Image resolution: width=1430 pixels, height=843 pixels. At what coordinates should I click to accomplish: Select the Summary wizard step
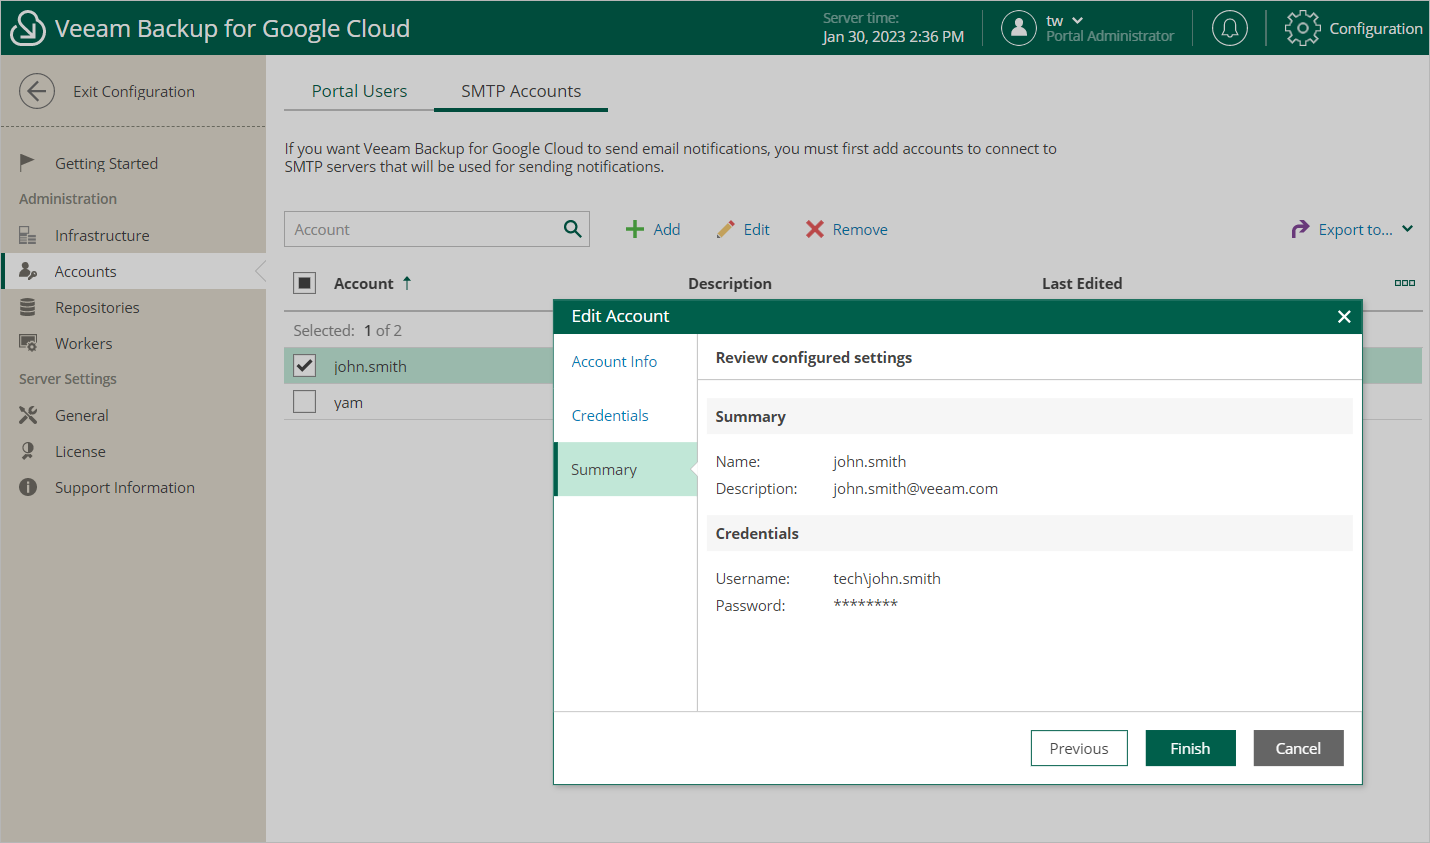tap(626, 469)
